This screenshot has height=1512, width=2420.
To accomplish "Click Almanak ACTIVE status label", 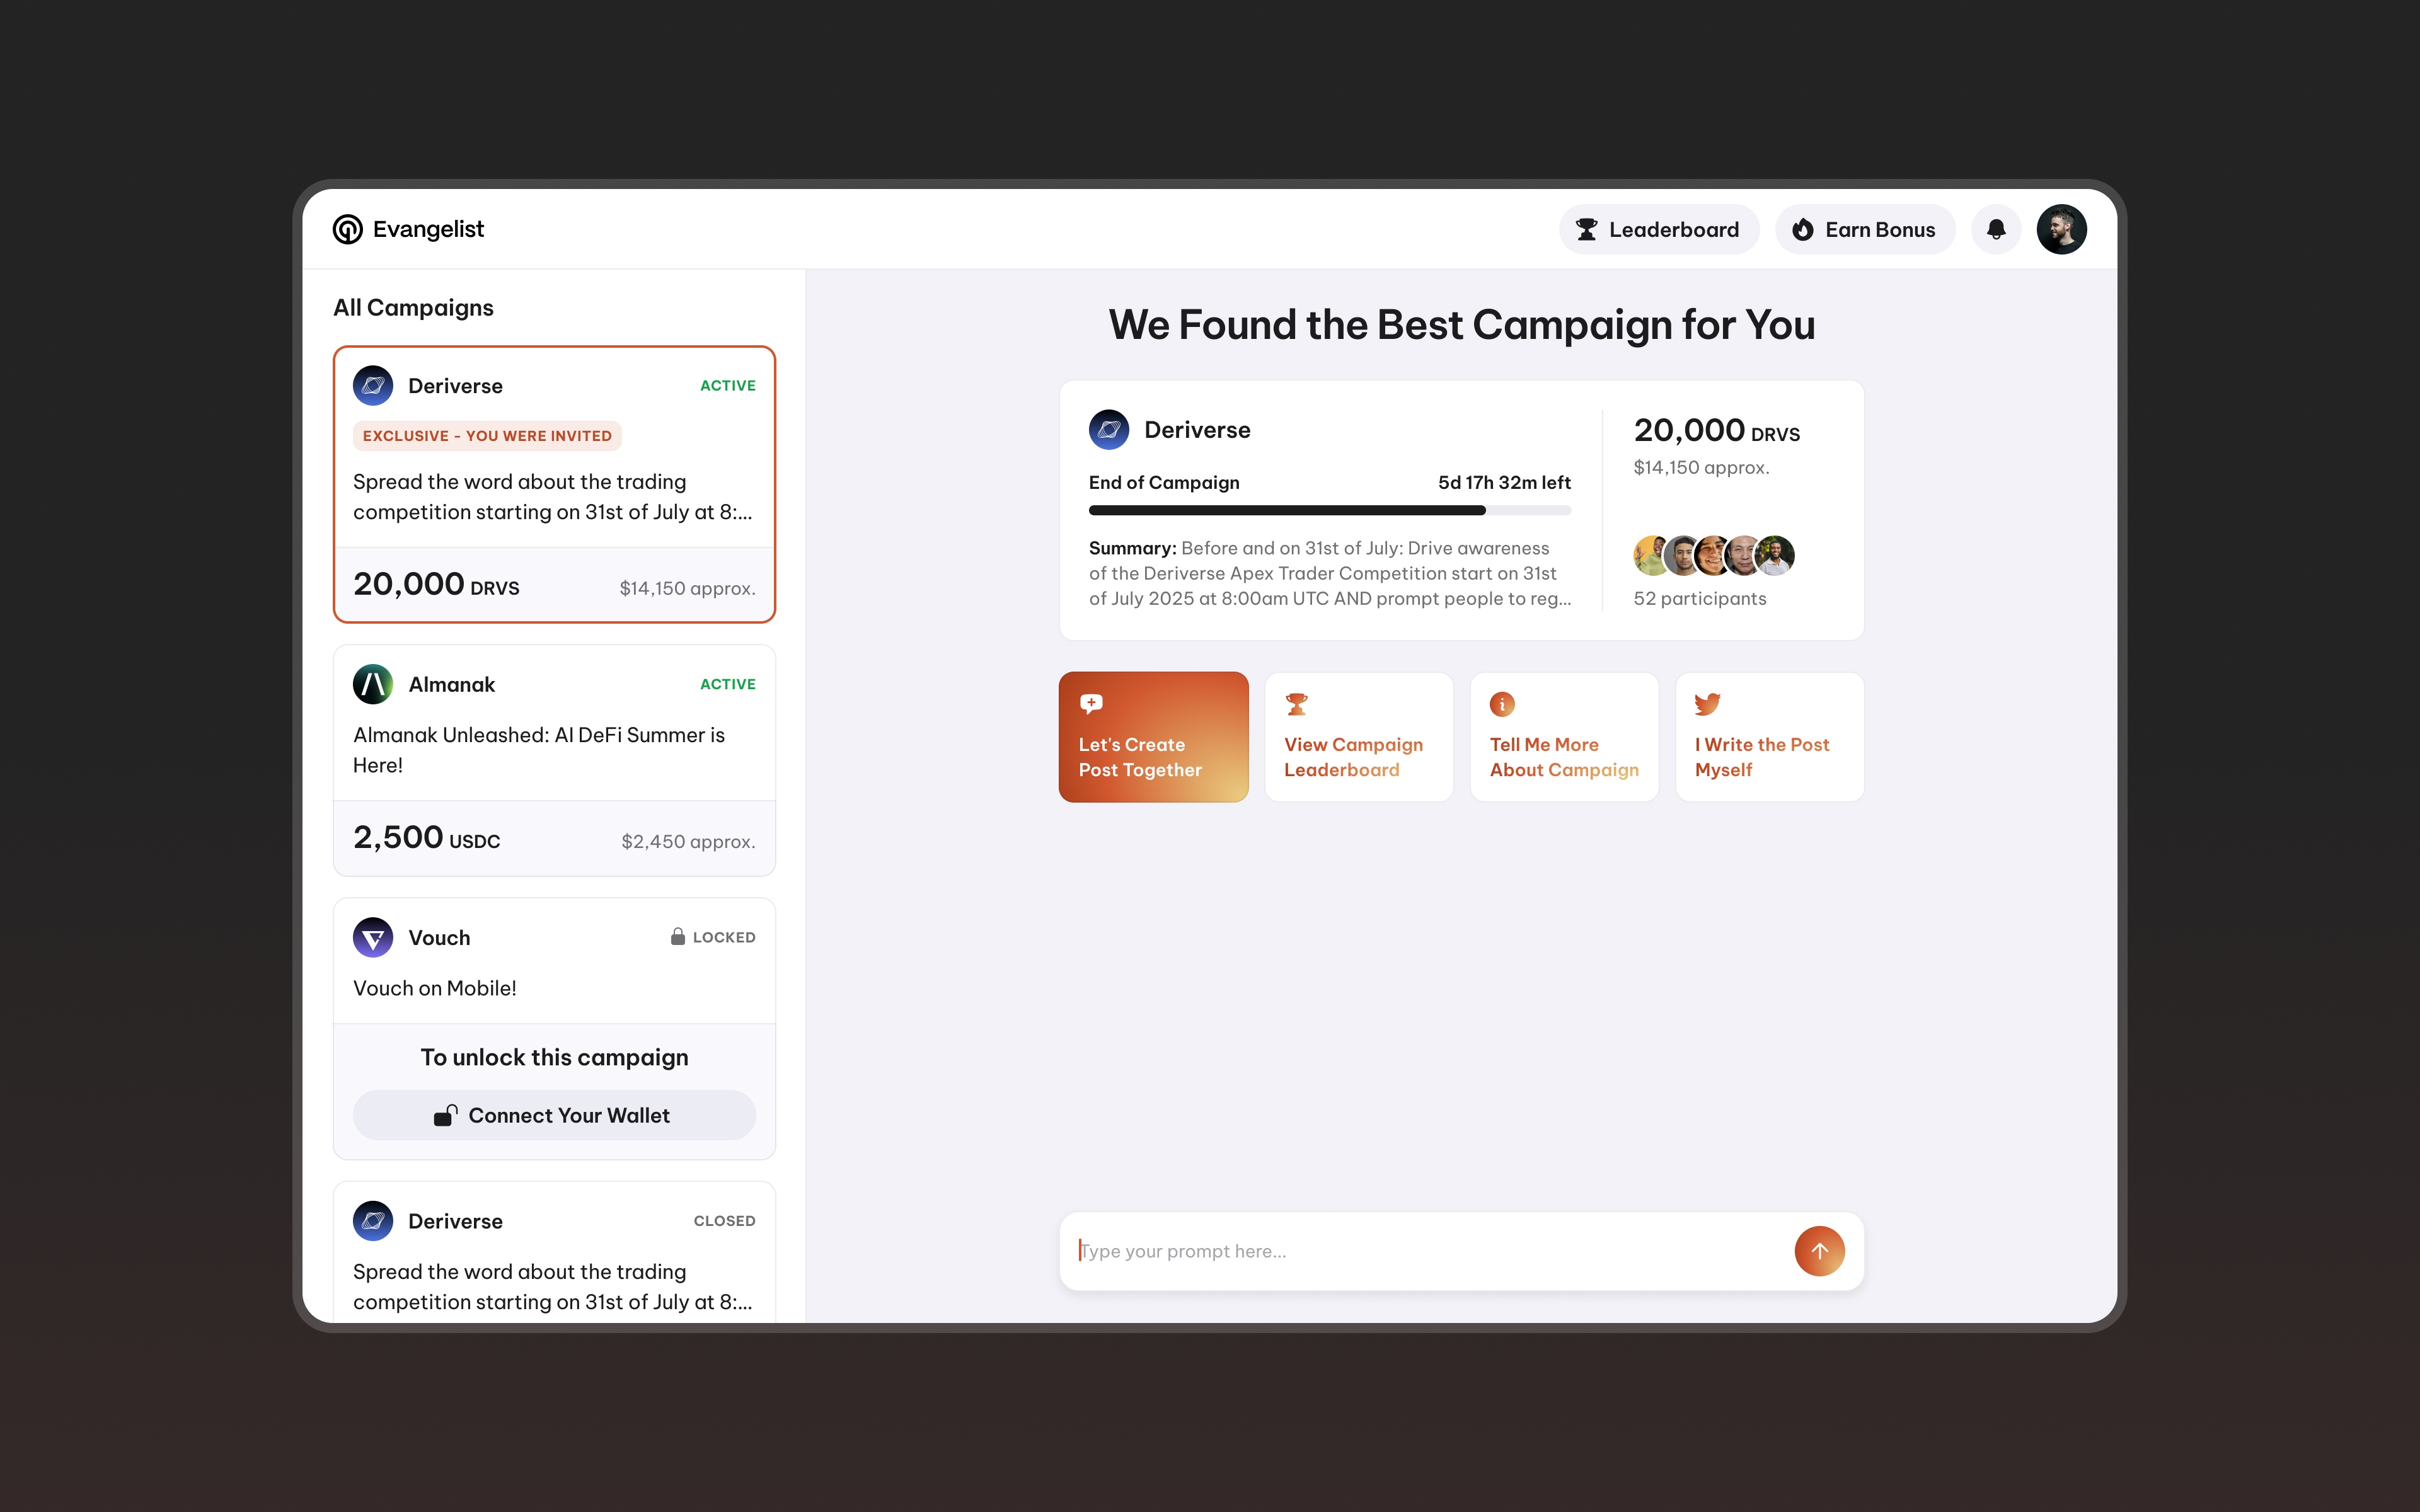I will [727, 684].
